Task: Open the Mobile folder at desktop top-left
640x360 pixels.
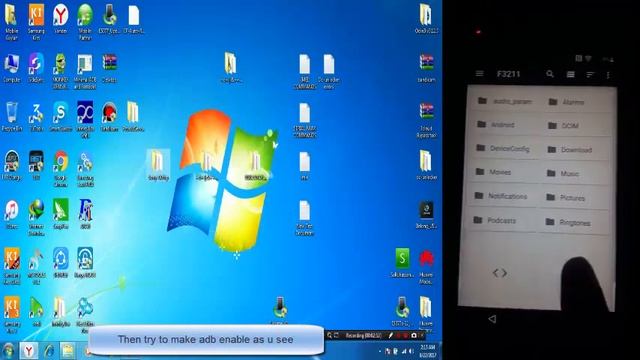Action: [x=11, y=21]
